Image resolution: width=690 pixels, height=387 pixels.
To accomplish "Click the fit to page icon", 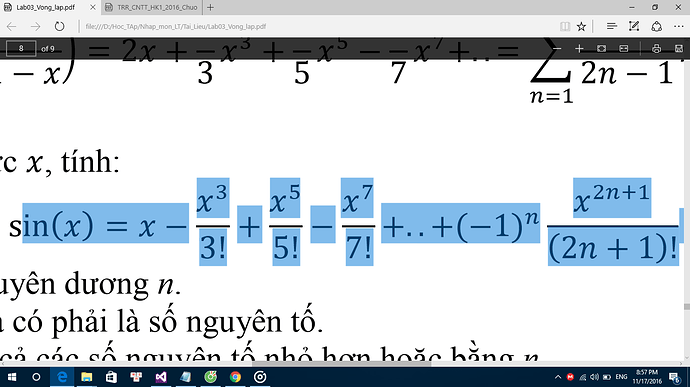I will pos(601,48).
